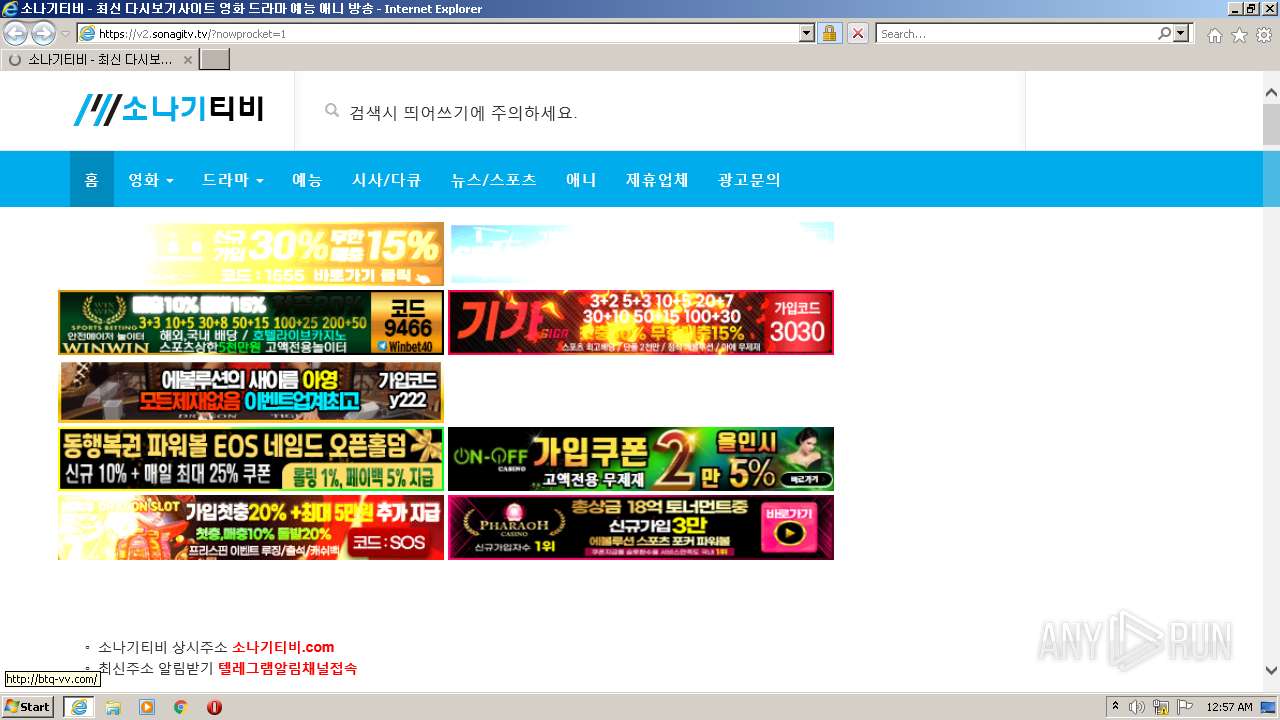Select the 홈 menu item
This screenshot has height=720, width=1280.
point(91,179)
